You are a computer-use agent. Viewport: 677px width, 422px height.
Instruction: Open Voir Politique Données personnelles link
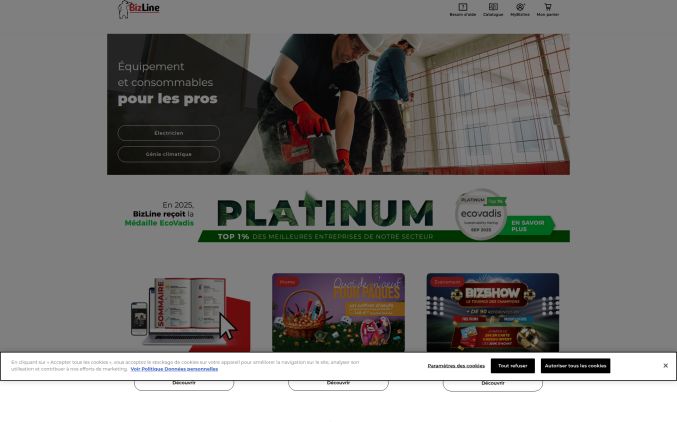point(174,369)
